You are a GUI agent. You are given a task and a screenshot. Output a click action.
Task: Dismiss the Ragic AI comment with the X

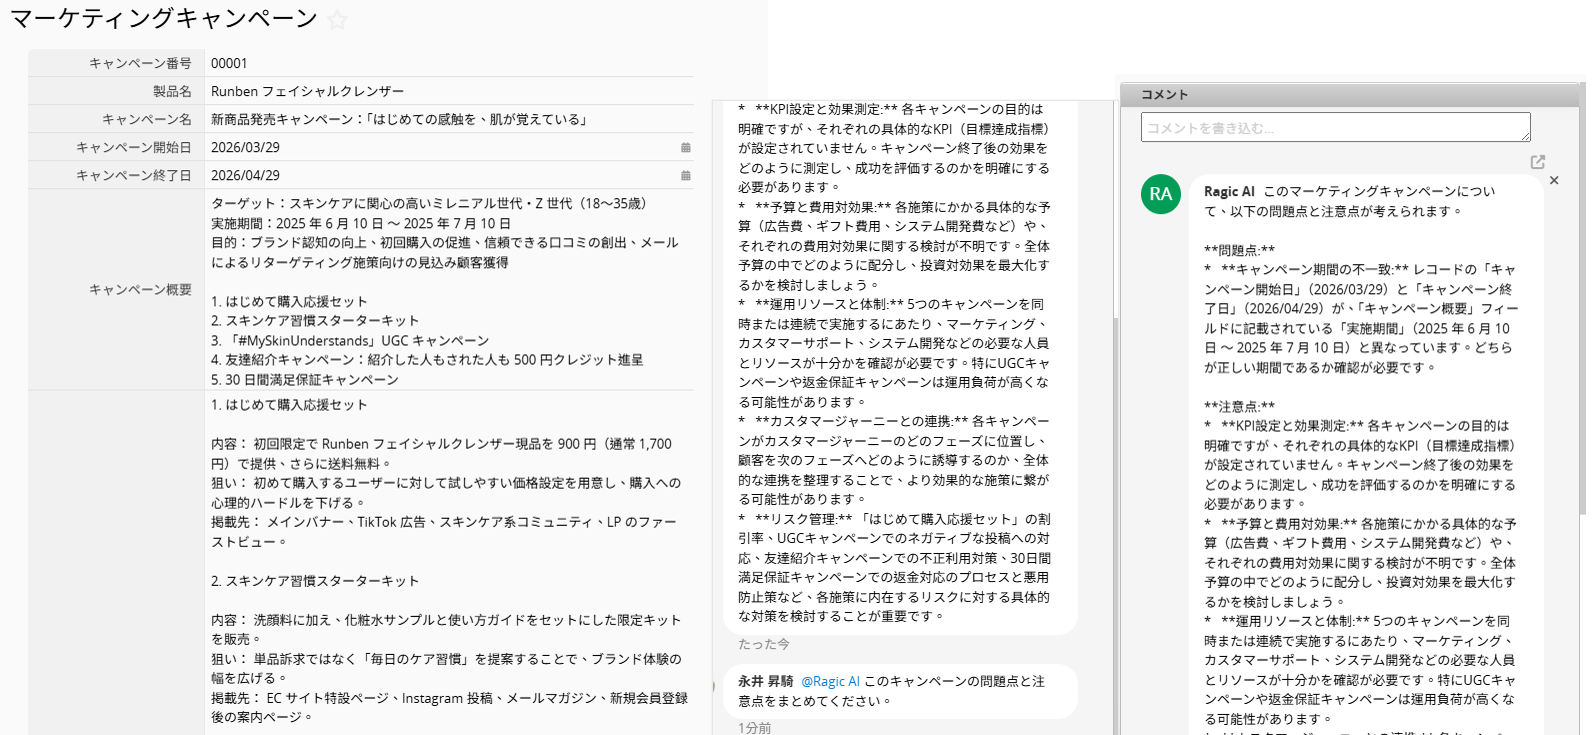1554,181
